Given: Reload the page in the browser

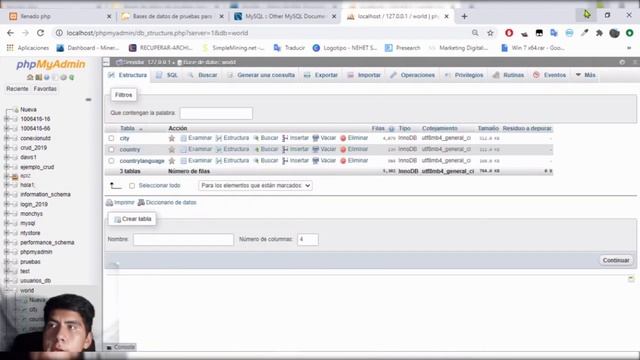Looking at the screenshot, I should [x=40, y=33].
